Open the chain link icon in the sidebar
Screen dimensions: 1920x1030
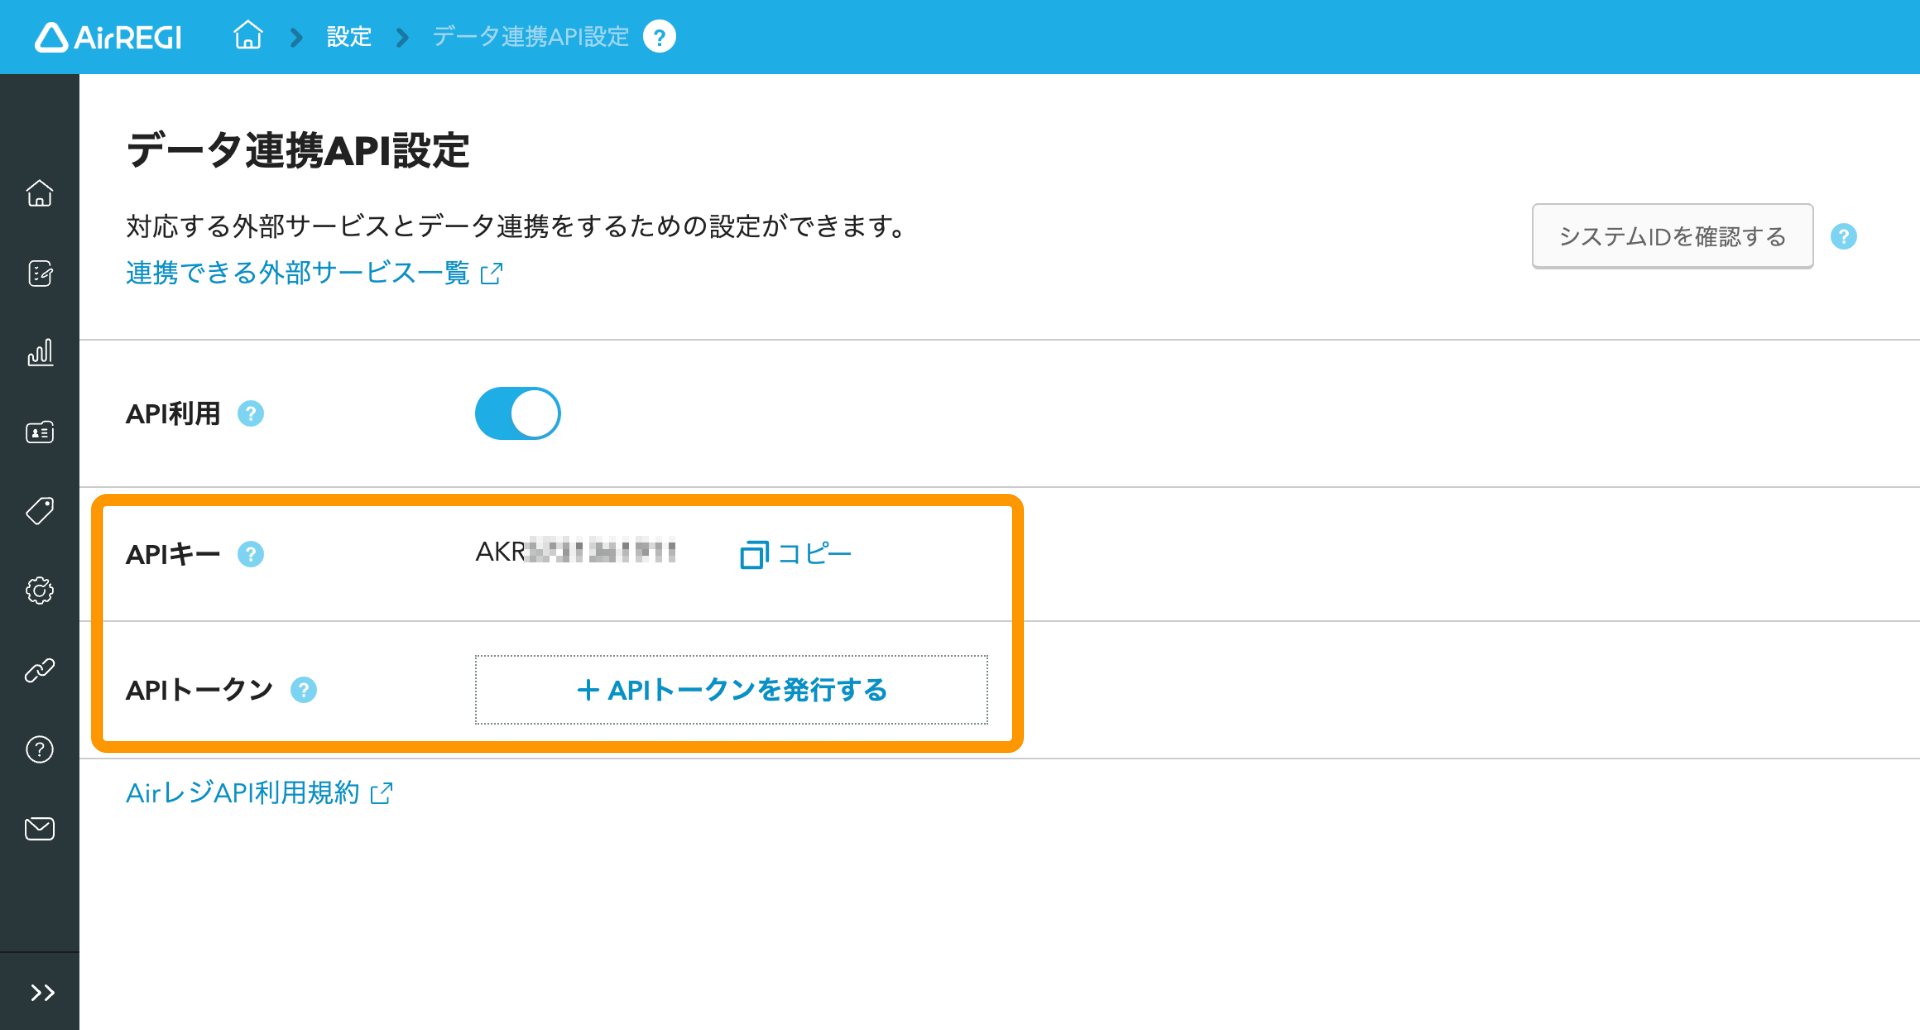click(x=40, y=670)
